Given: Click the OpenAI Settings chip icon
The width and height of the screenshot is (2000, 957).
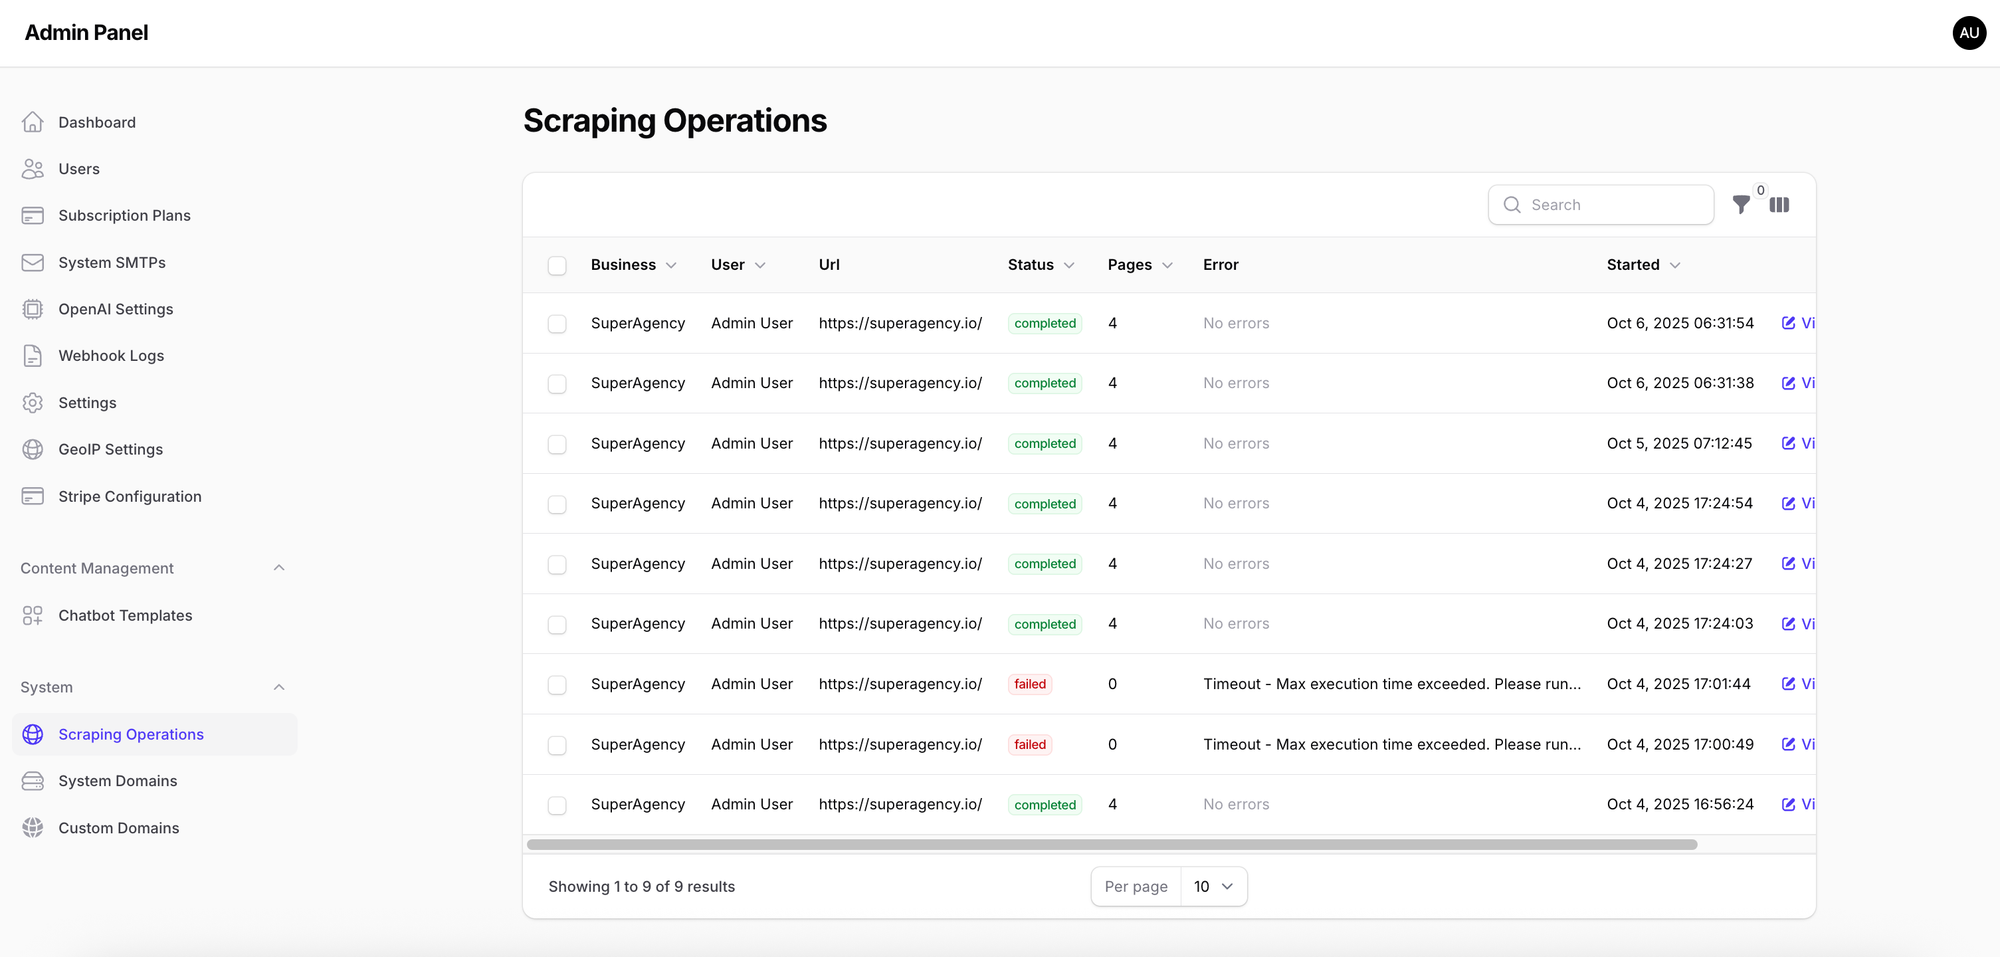Looking at the screenshot, I should pos(33,309).
